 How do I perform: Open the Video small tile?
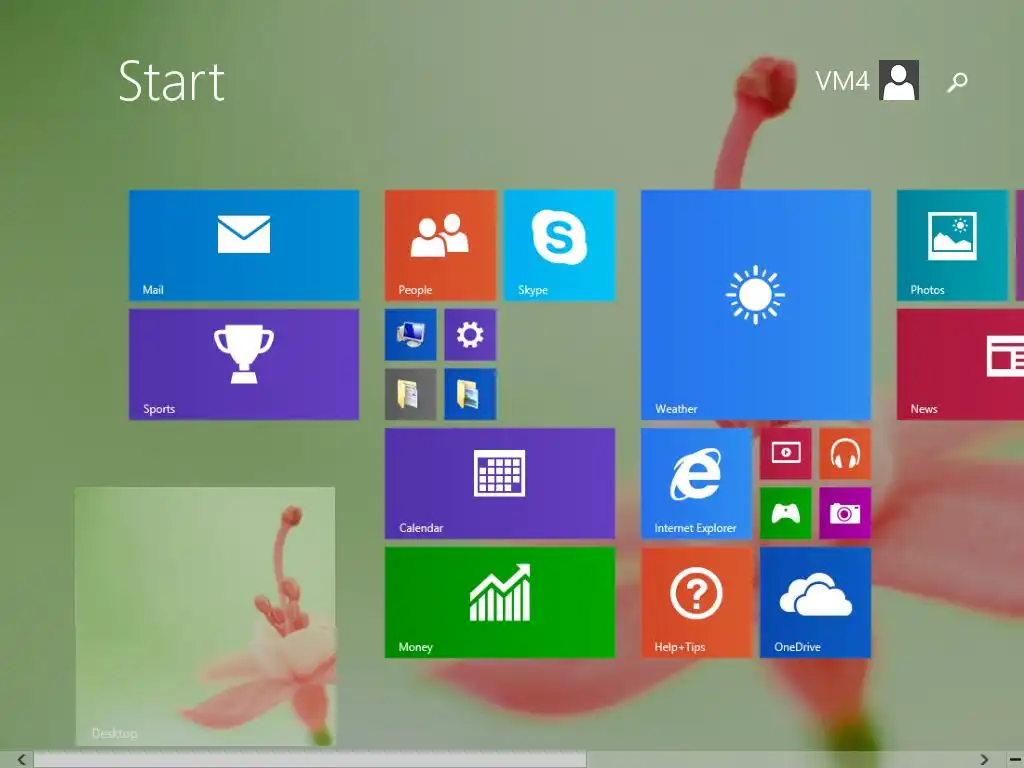coord(786,454)
